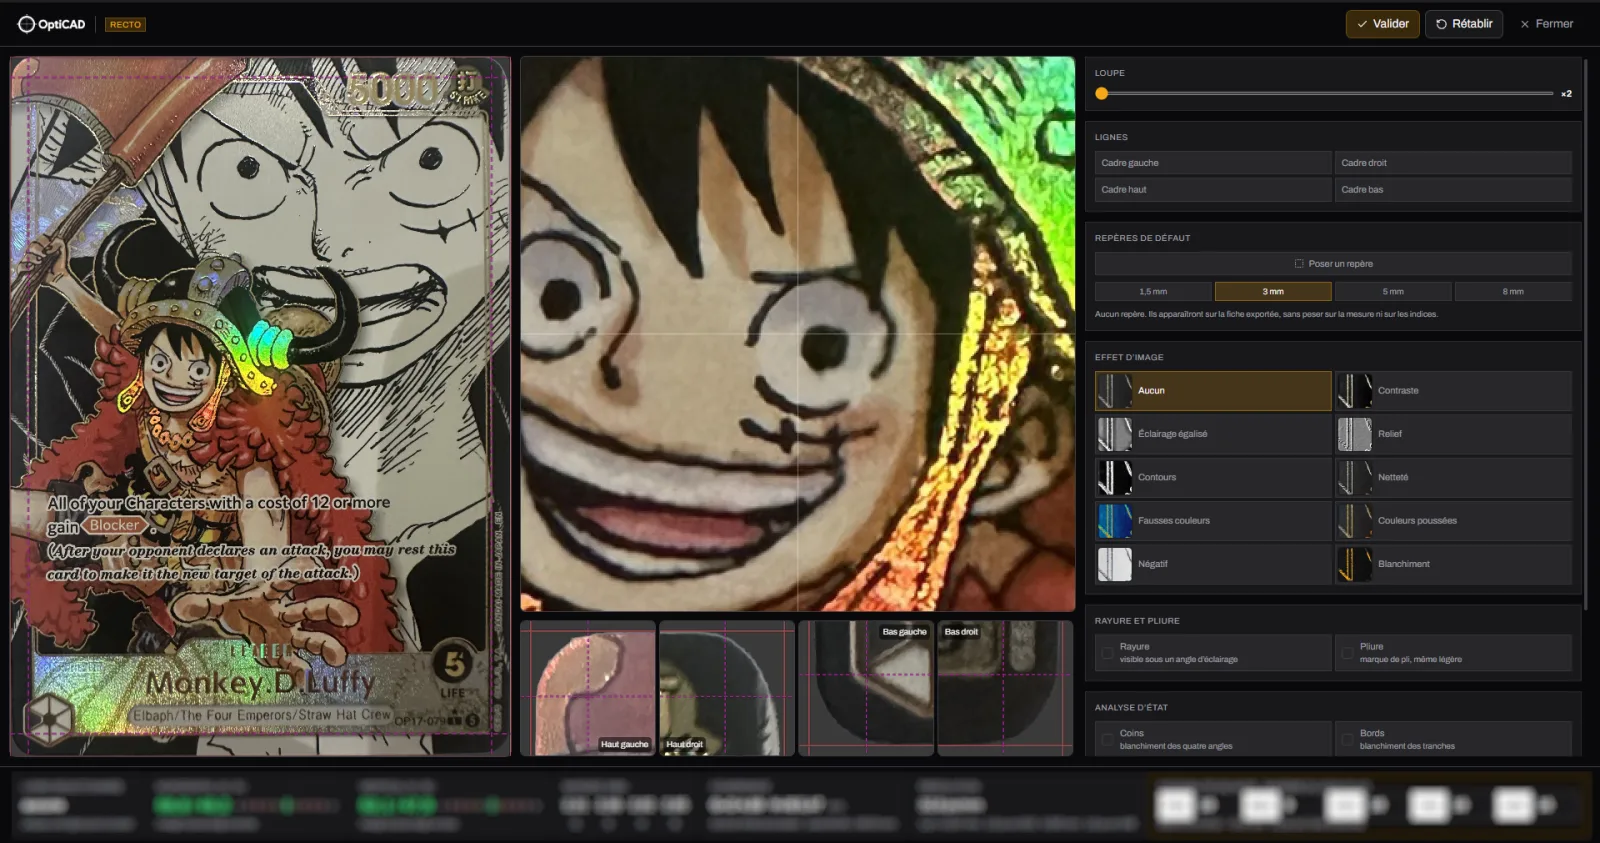Tick the Pliure checkbox

point(1347,653)
